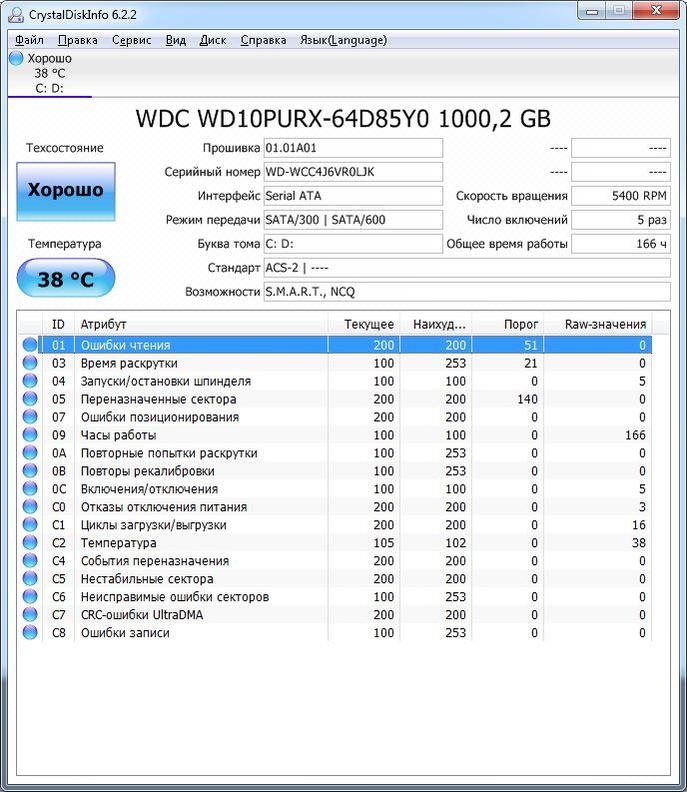Click status circle of Ошибки записи row
This screenshot has width=687, height=792.
30,632
